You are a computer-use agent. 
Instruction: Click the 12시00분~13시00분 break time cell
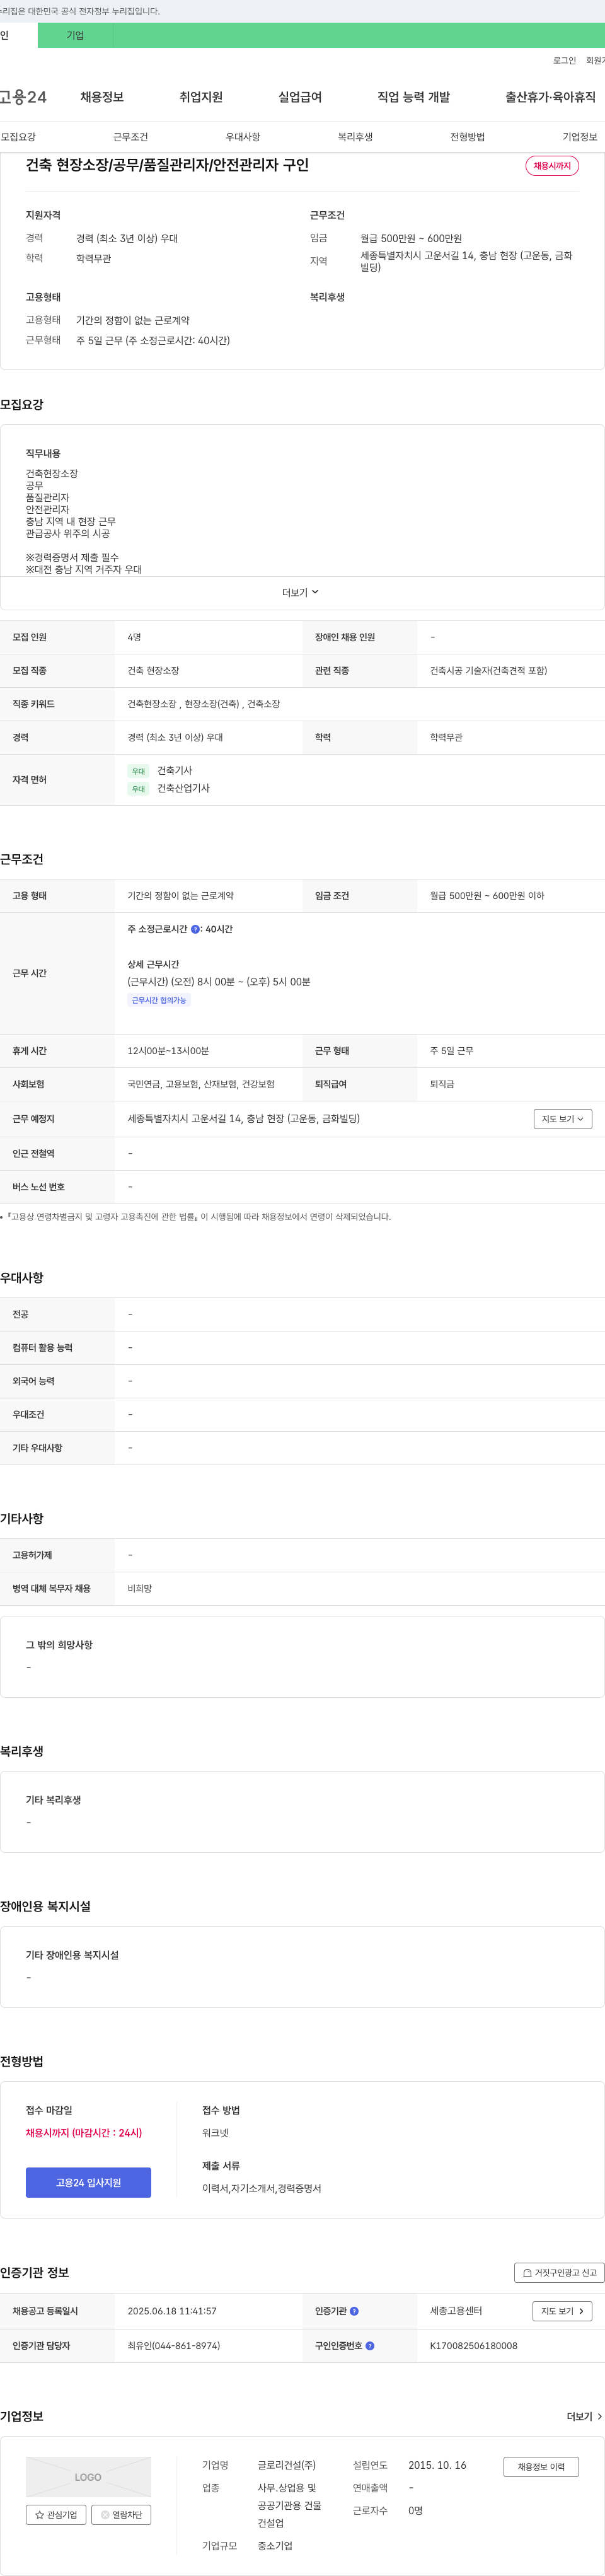[168, 1051]
